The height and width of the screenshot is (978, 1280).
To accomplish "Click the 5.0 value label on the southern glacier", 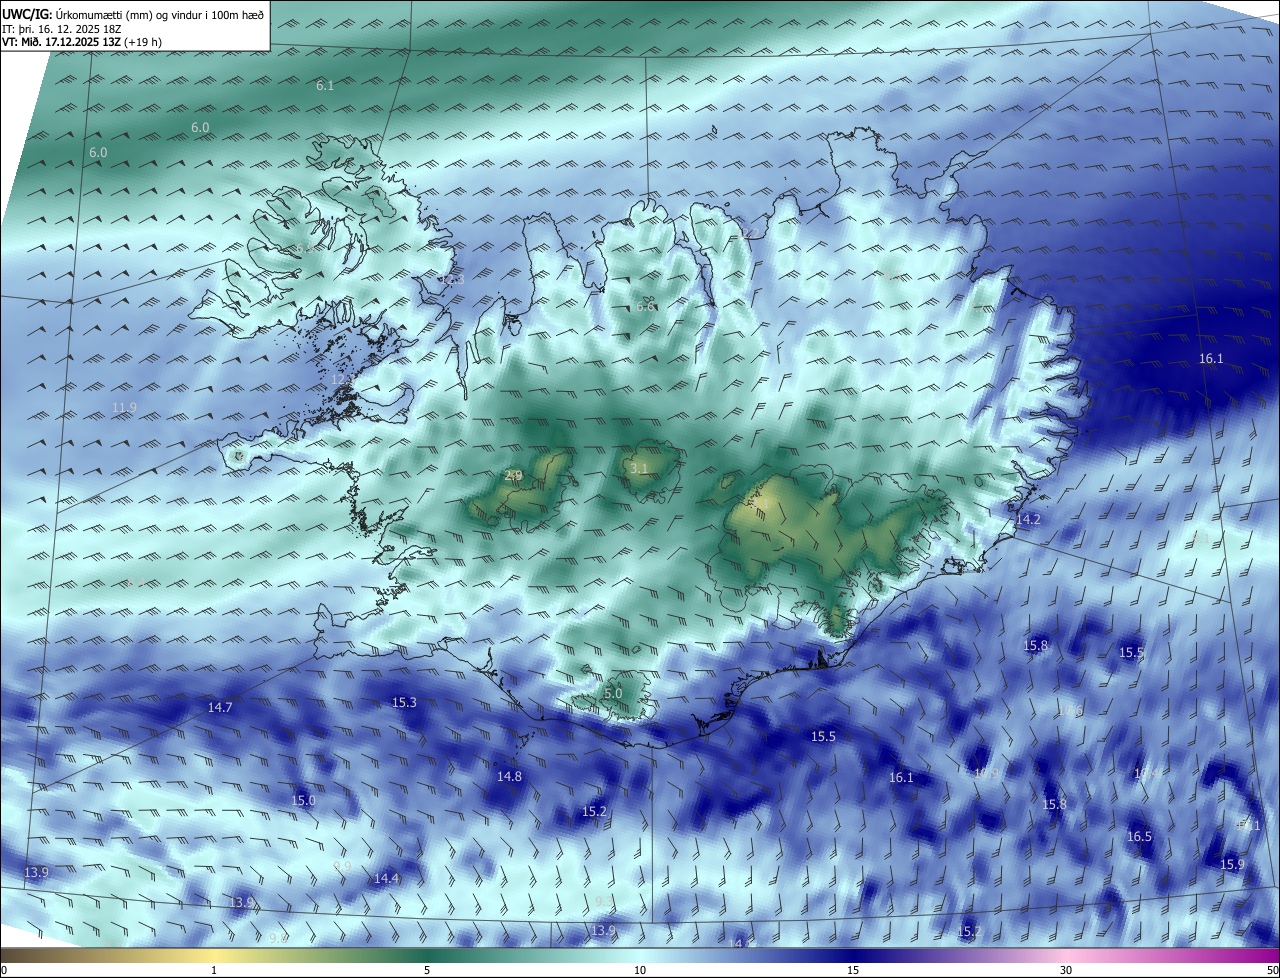I will (613, 693).
